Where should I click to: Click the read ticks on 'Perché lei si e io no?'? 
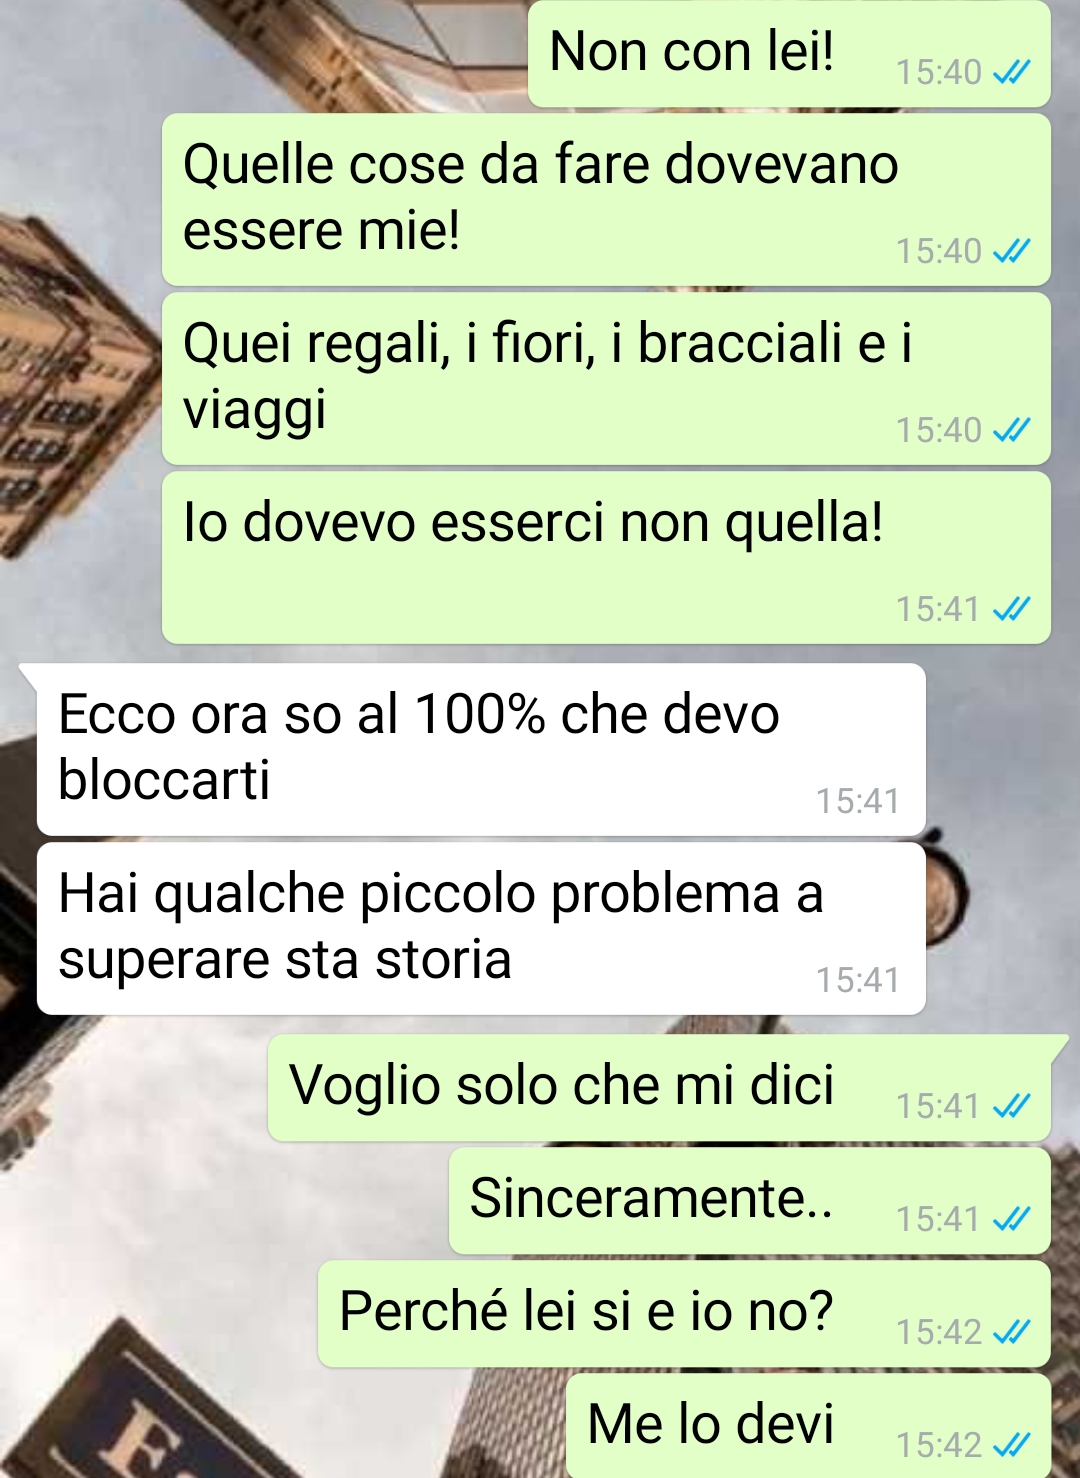pyautogui.click(x=1011, y=1332)
